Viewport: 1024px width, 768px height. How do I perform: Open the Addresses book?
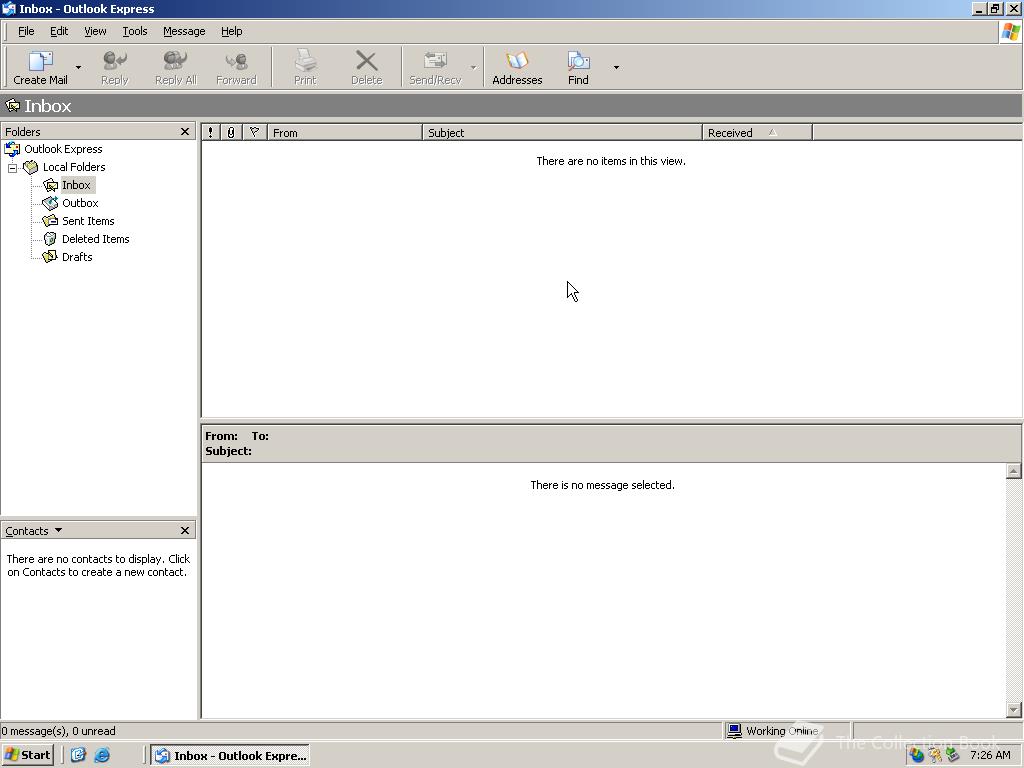[x=517, y=67]
